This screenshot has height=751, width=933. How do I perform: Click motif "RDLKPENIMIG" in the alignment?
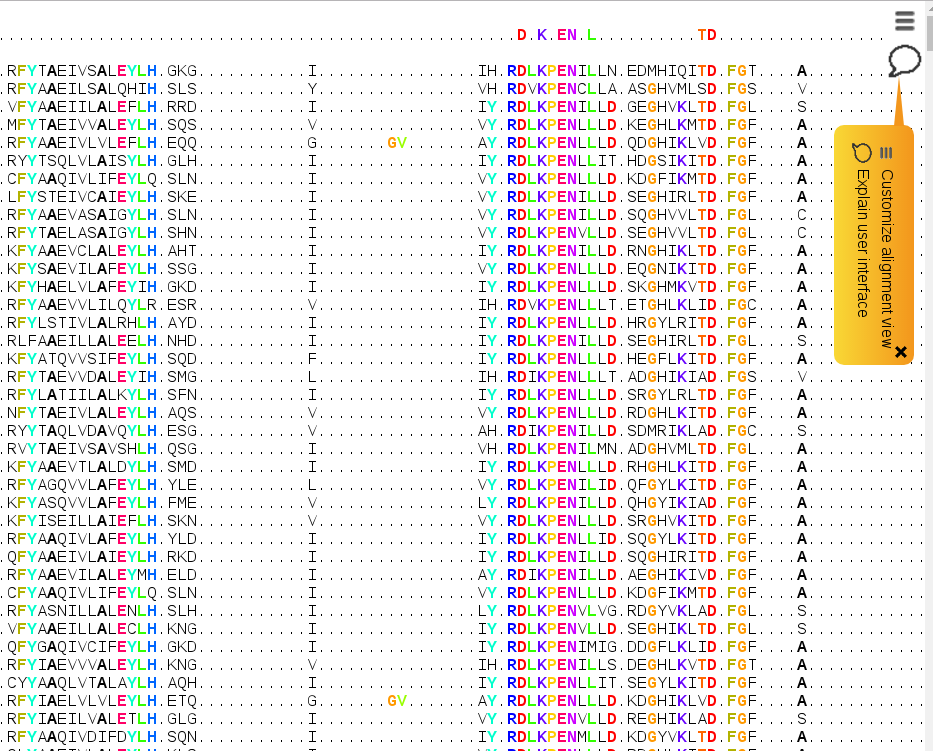(x=562, y=647)
